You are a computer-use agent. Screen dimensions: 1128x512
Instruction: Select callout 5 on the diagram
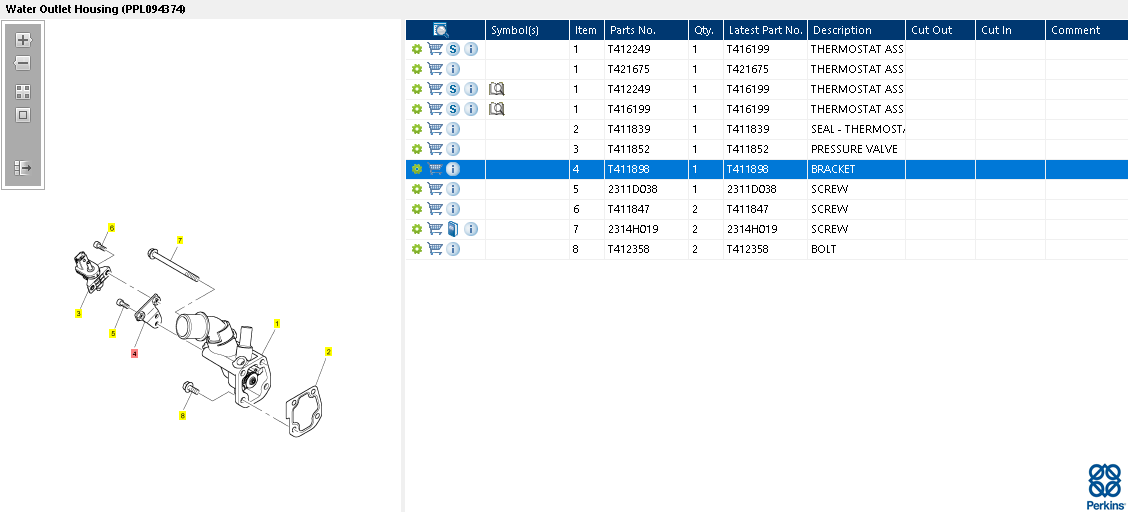pos(113,334)
